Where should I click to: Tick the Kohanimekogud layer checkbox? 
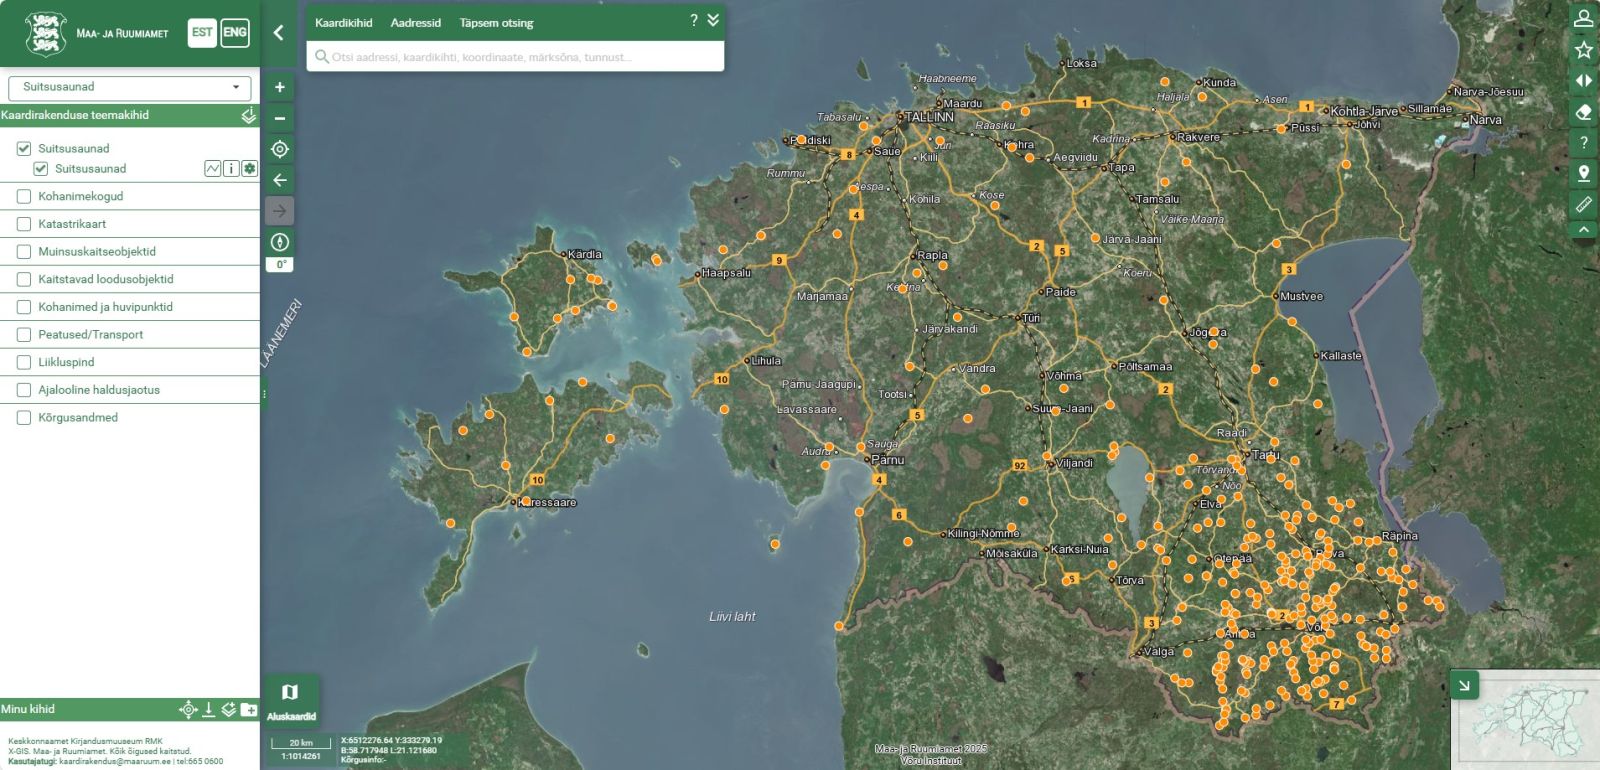[24, 197]
